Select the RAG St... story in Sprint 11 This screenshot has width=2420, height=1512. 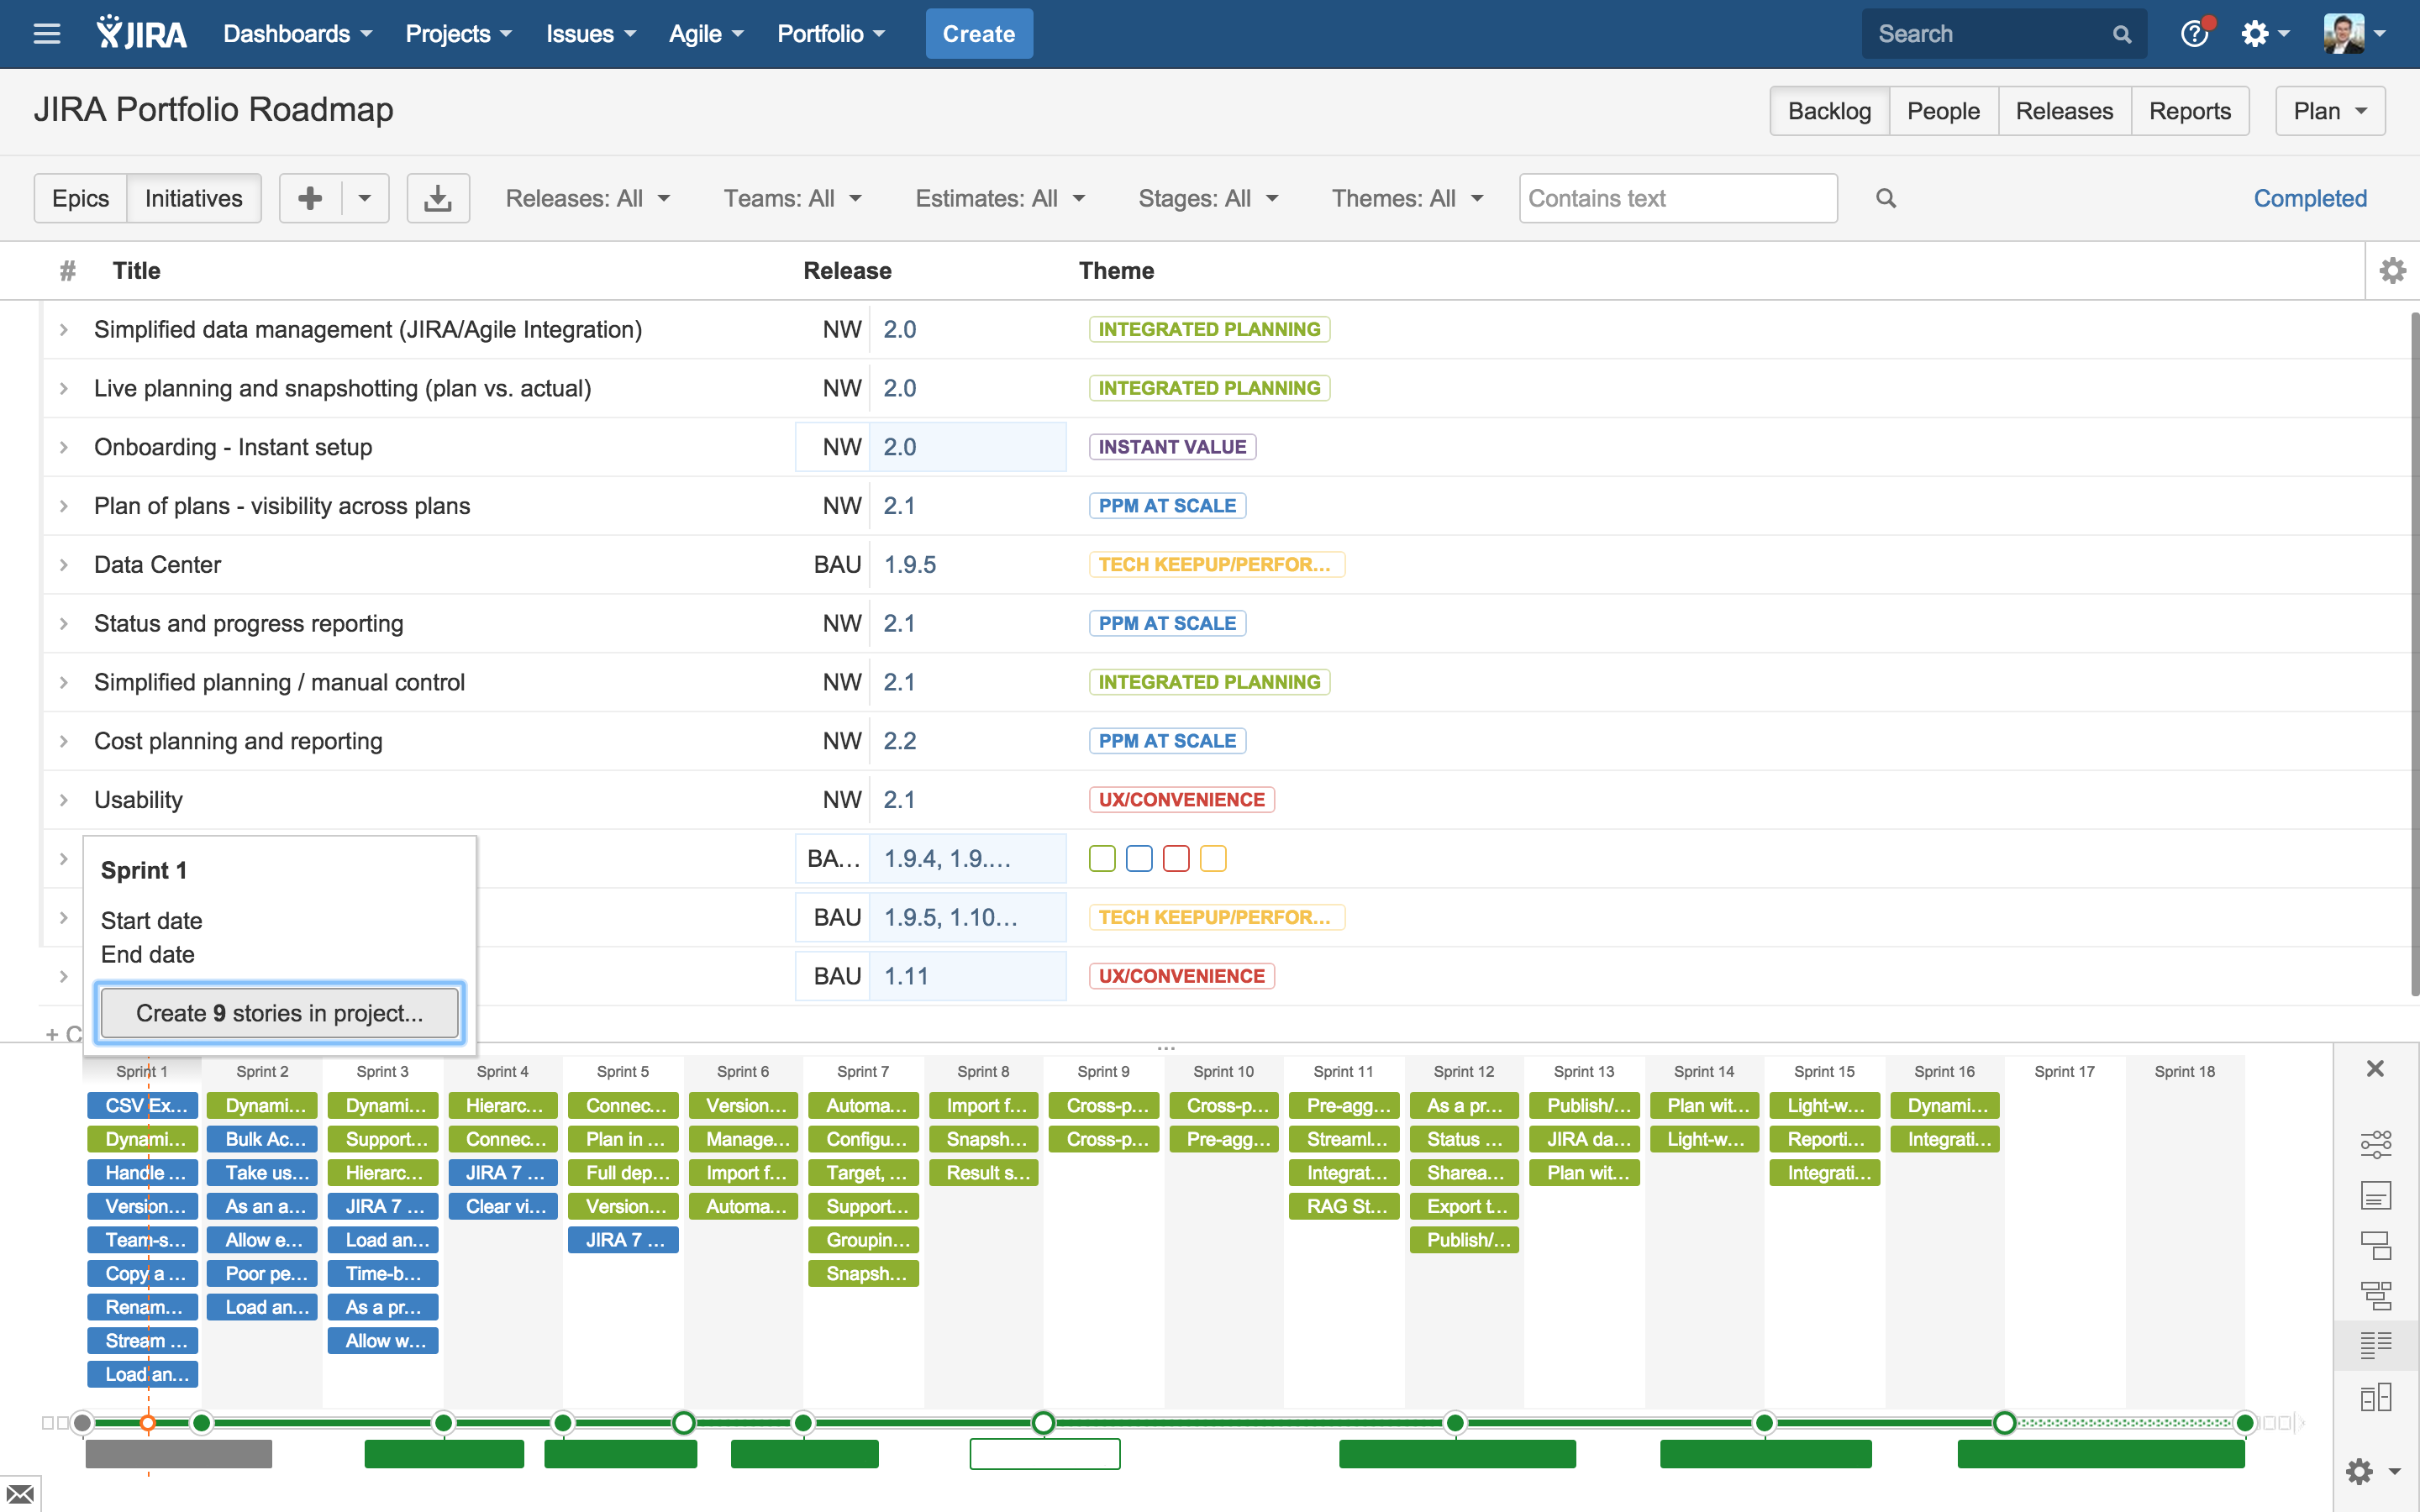[1344, 1206]
